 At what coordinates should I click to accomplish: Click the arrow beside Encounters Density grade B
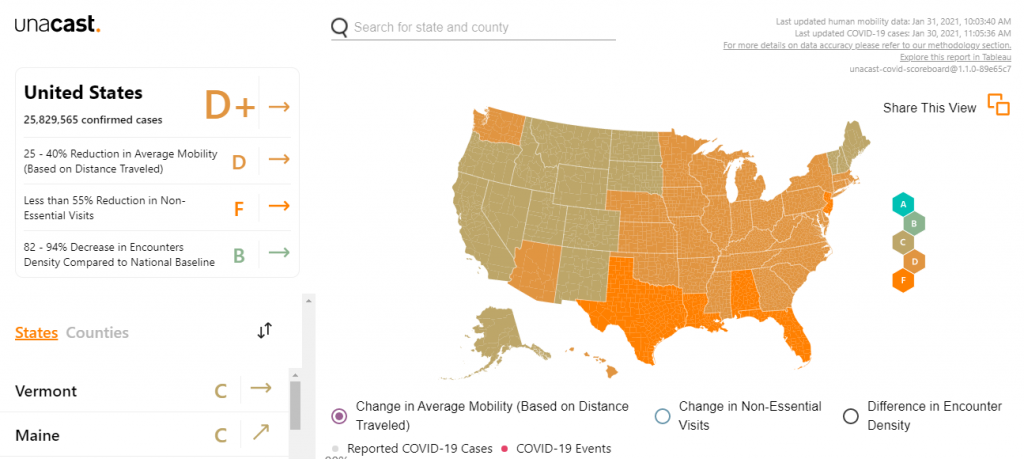[279, 253]
